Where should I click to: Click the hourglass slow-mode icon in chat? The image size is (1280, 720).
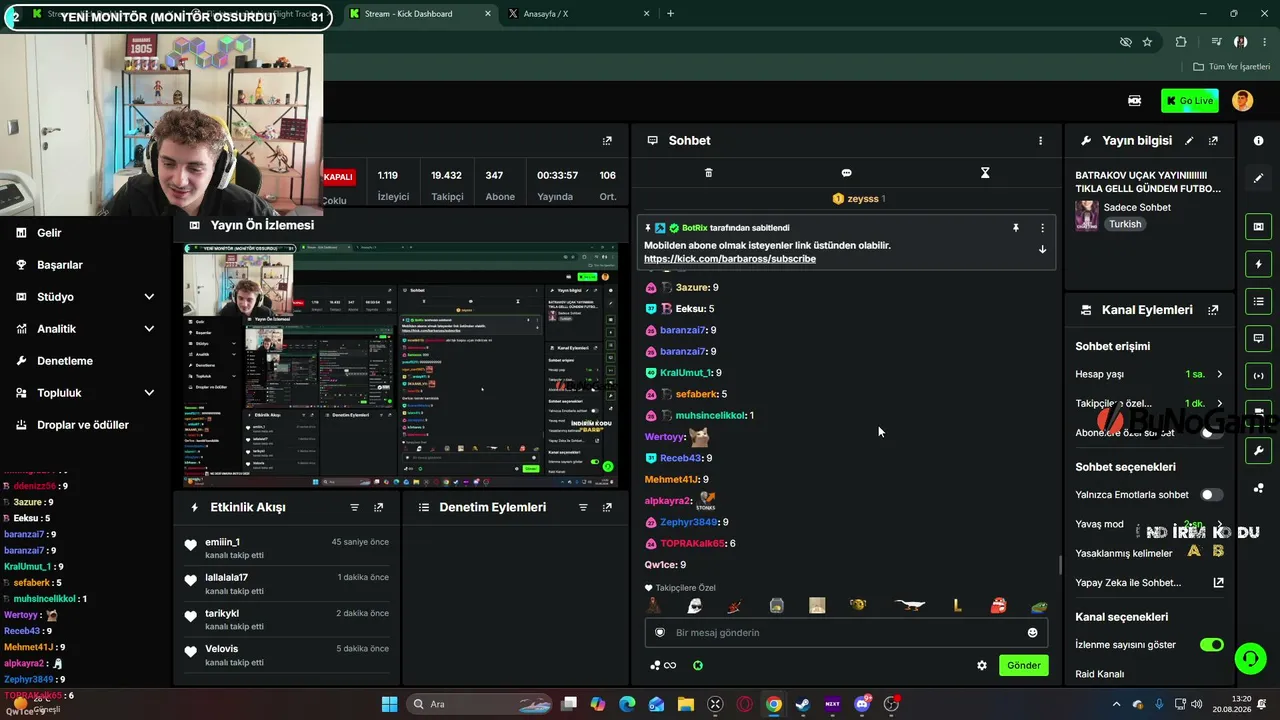985,173
